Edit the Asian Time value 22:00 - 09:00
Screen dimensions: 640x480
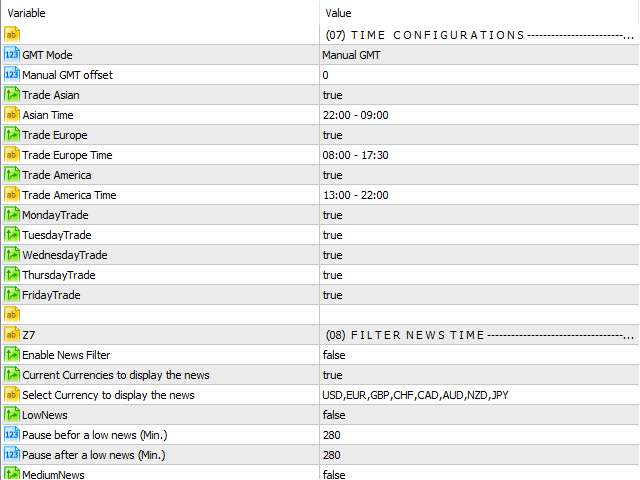coord(479,115)
